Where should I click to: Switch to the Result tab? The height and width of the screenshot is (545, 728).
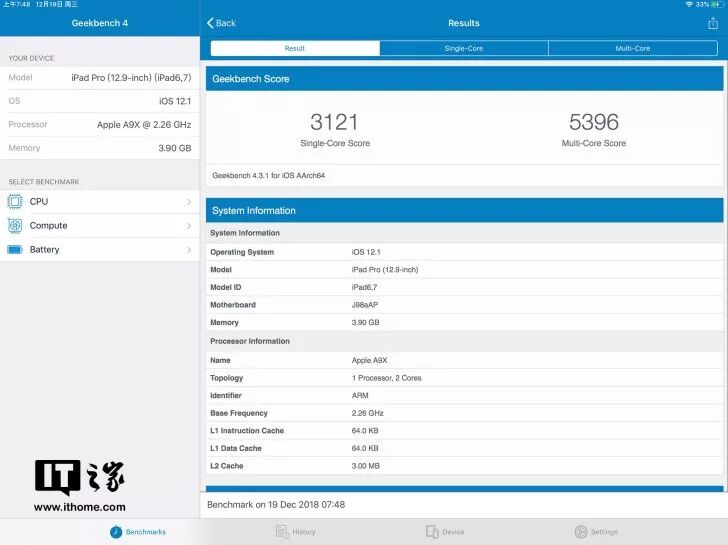[295, 48]
